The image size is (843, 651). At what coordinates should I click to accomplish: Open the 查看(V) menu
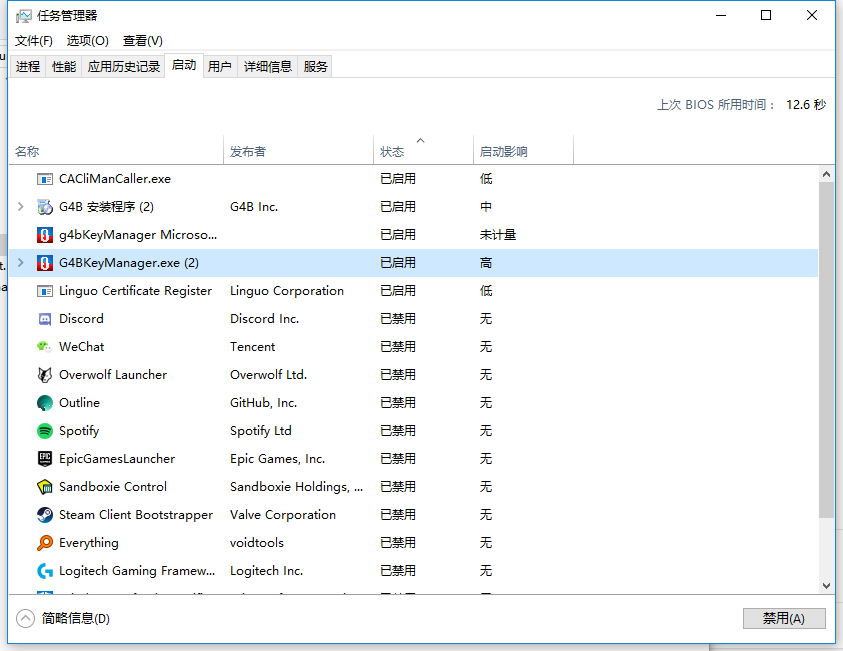tap(142, 41)
